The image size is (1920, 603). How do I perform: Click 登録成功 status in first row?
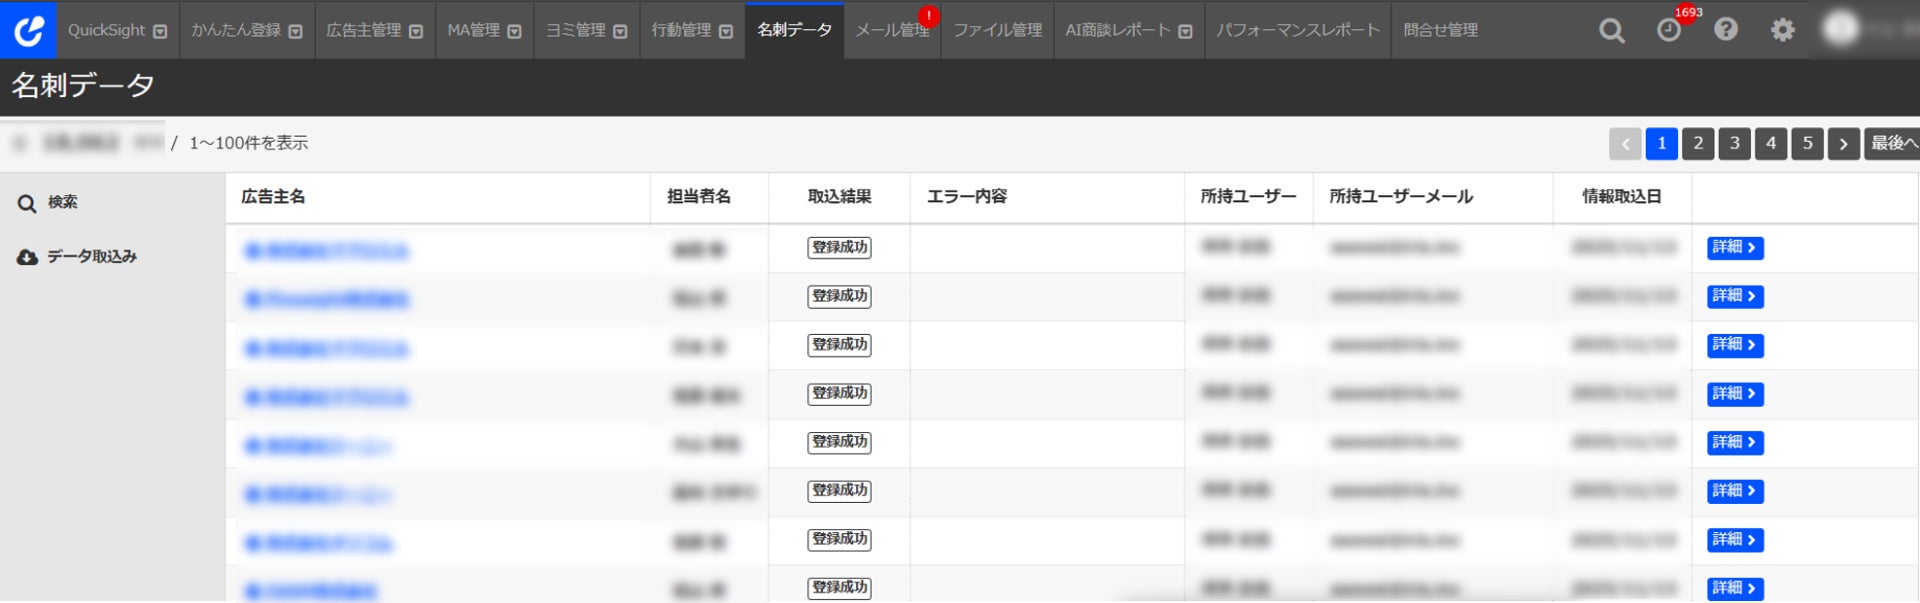point(840,248)
